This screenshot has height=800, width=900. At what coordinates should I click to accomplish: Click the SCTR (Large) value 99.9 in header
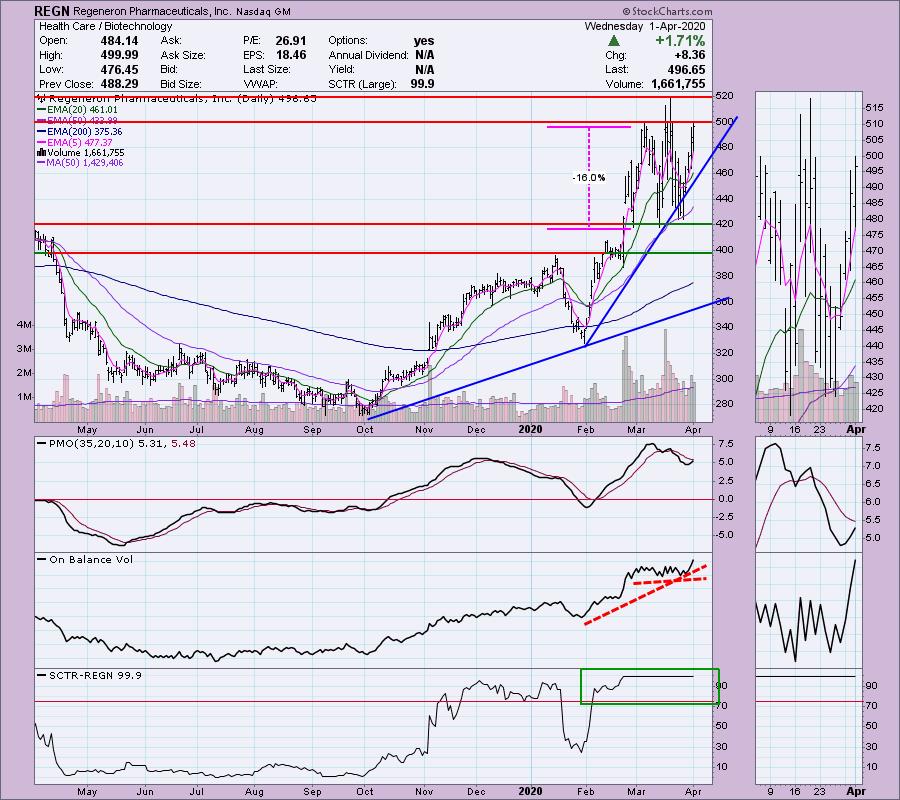pos(422,84)
